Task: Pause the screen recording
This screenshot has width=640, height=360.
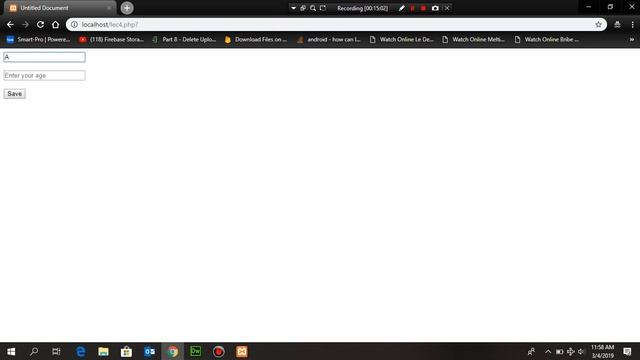Action: [412, 8]
